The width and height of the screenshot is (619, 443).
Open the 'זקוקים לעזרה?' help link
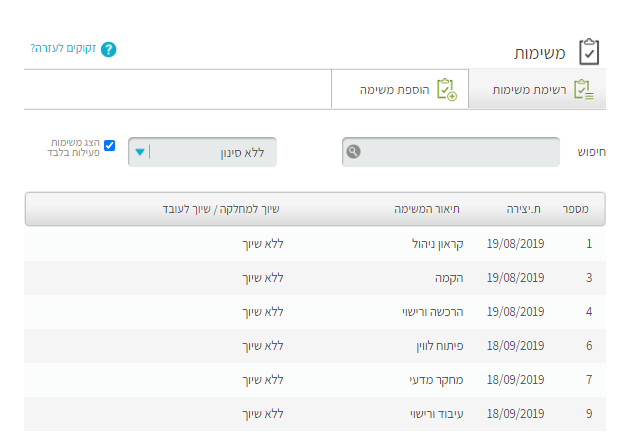[63, 49]
